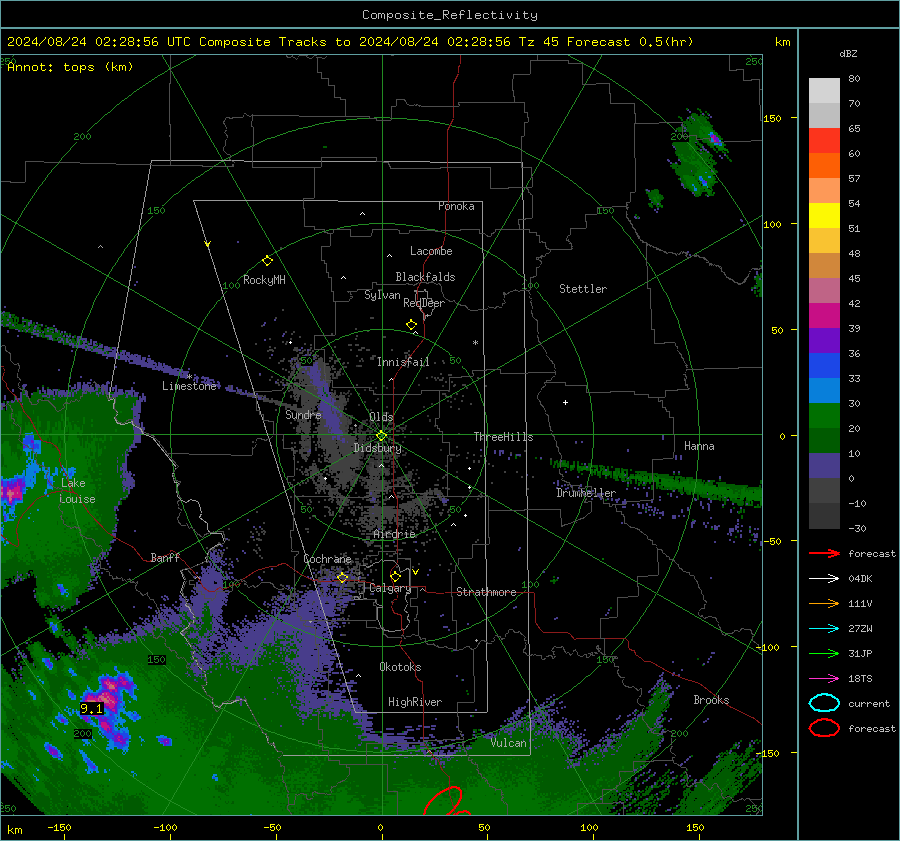Click the Ponoka city label
The width and height of the screenshot is (900, 841).
[x=456, y=206]
